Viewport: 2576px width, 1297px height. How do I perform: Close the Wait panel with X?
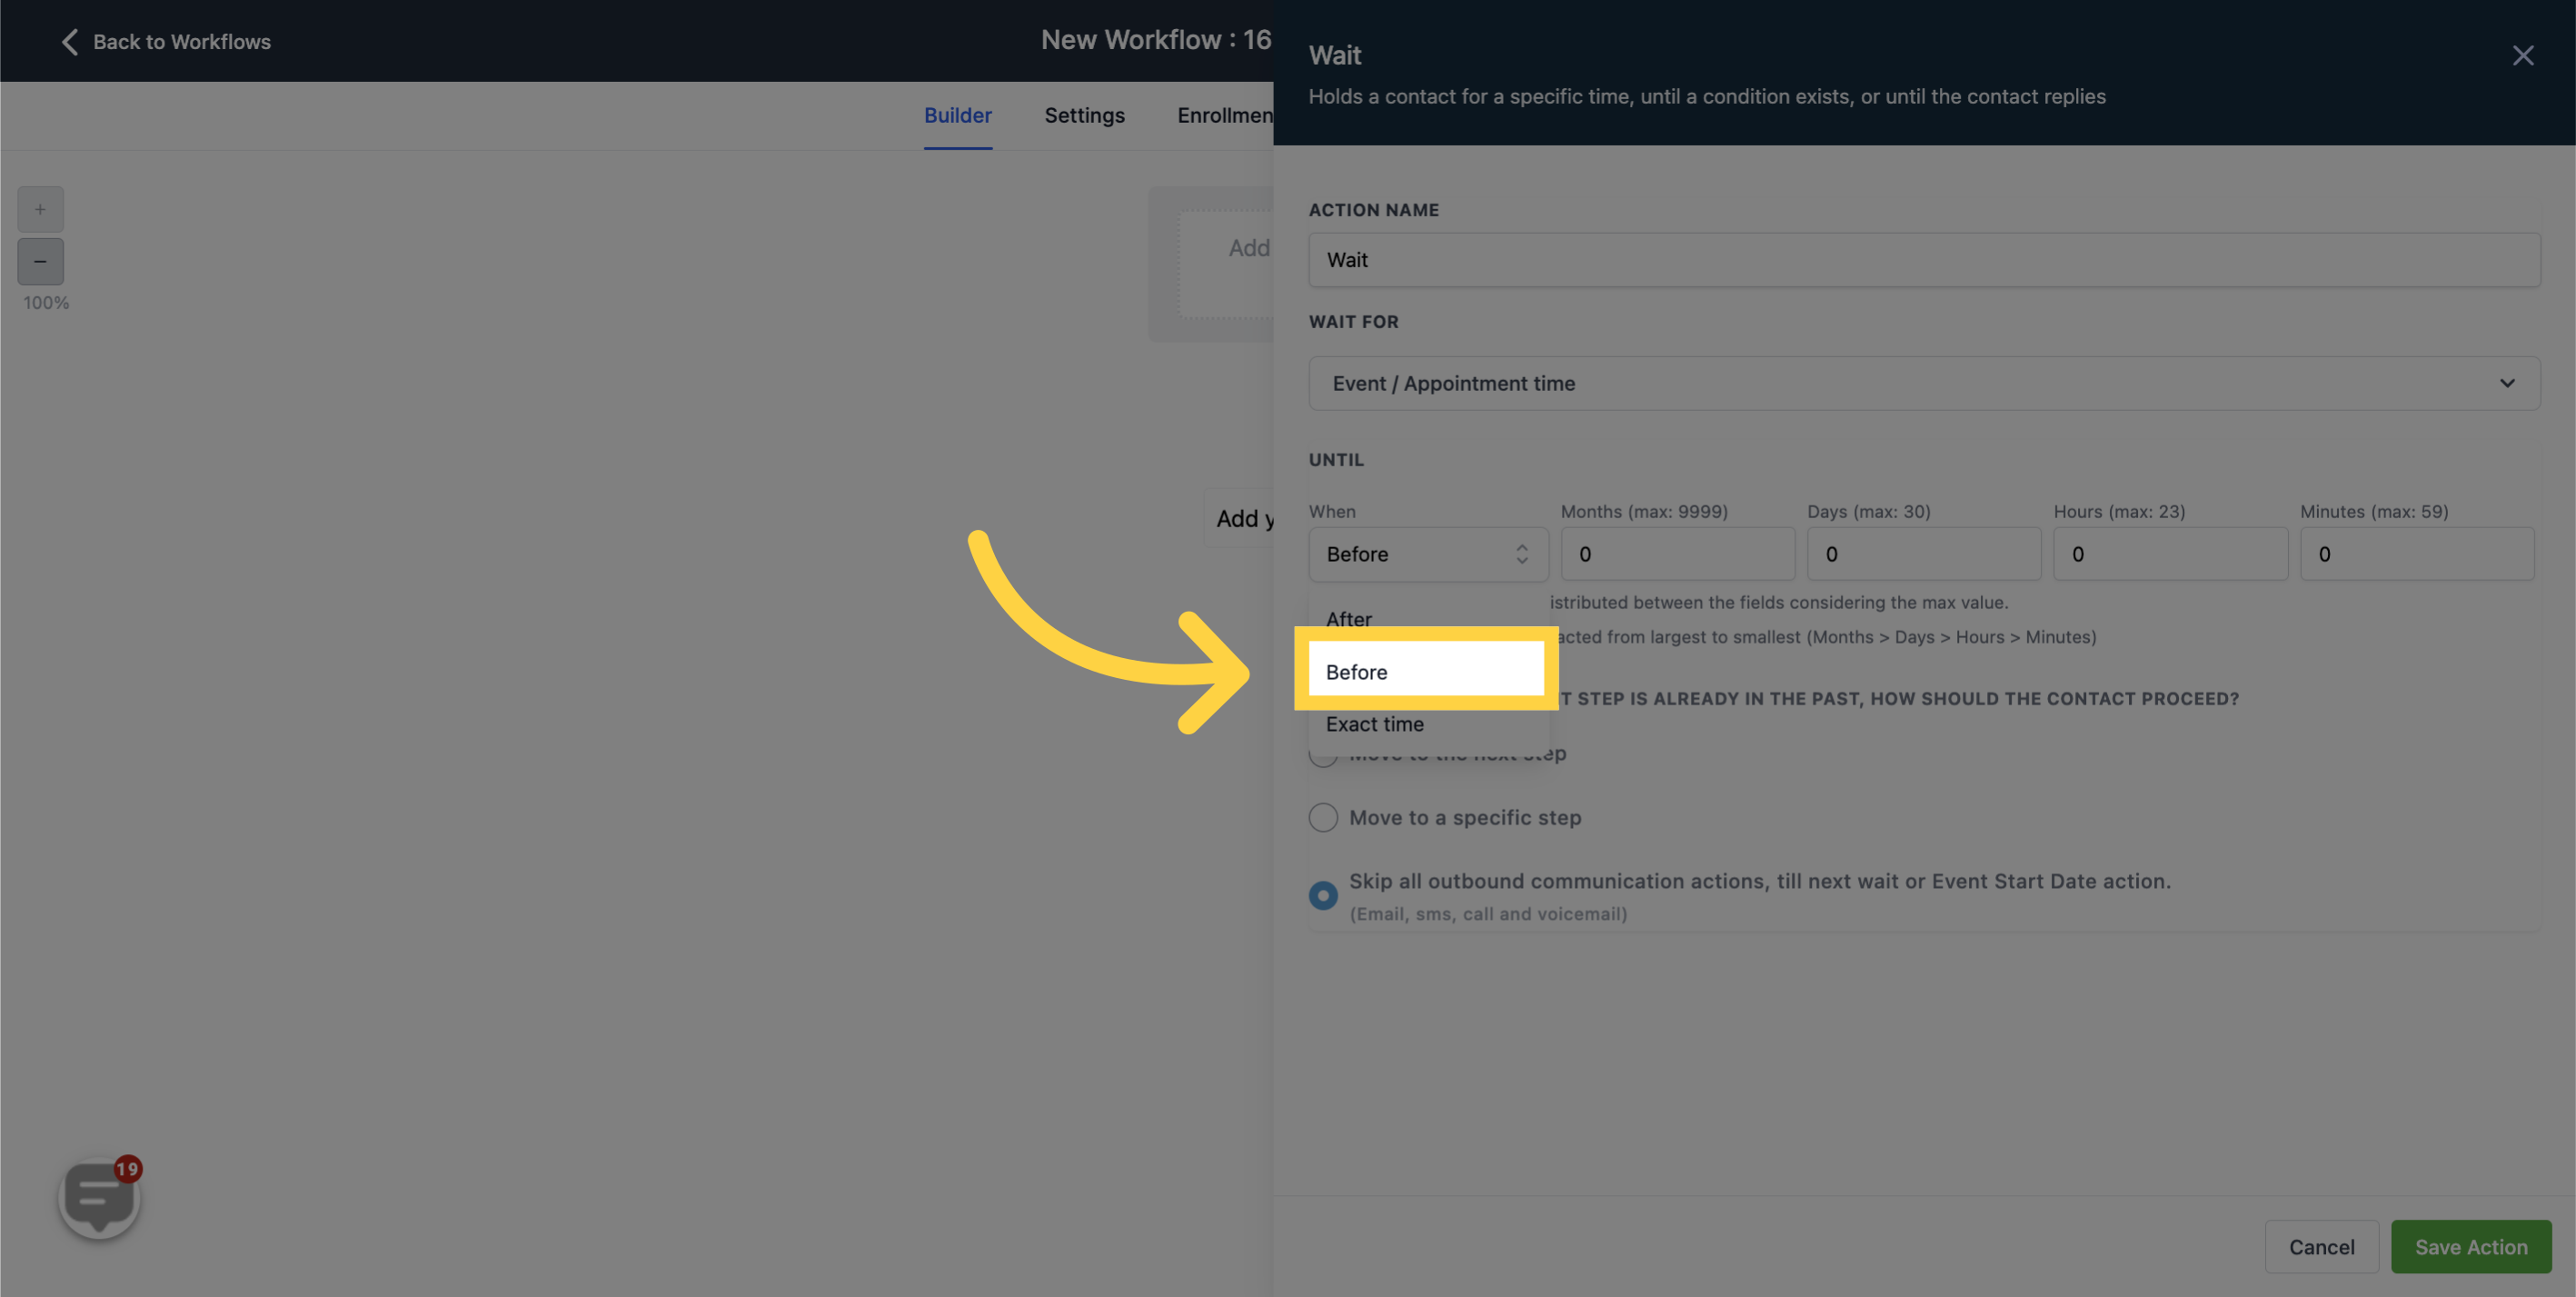(x=2522, y=55)
